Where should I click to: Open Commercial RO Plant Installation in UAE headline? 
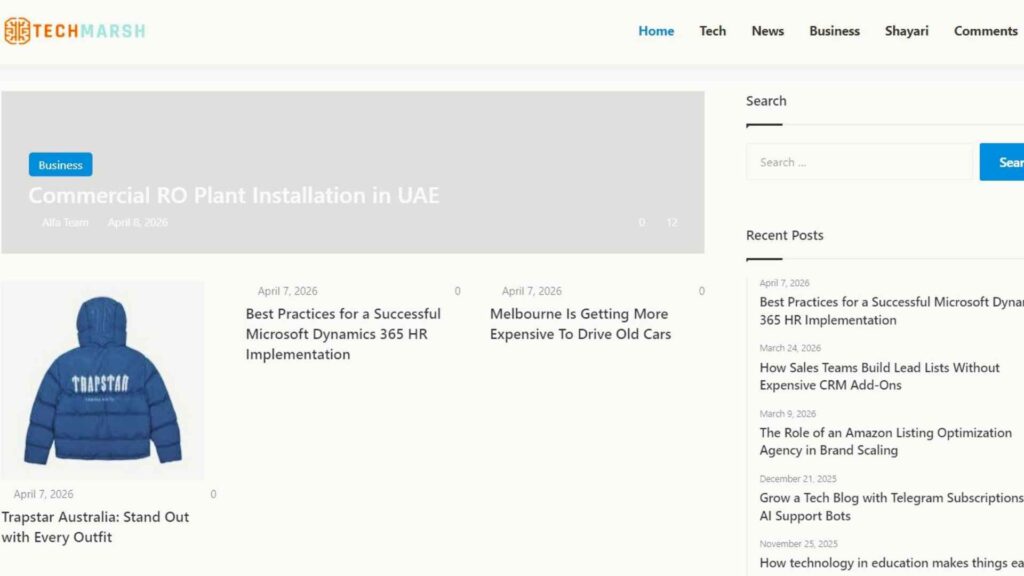coord(234,195)
